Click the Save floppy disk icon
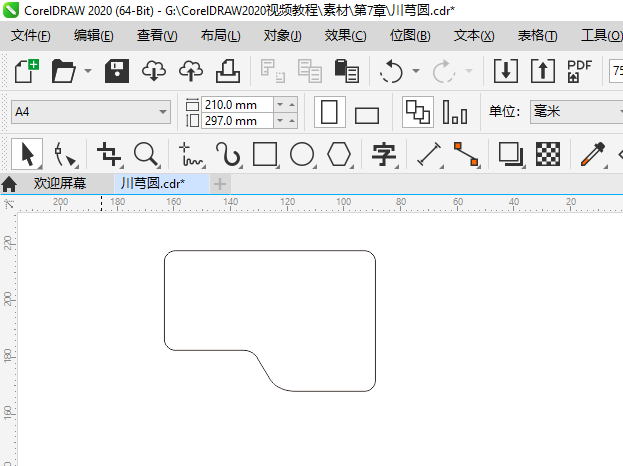 click(118, 71)
